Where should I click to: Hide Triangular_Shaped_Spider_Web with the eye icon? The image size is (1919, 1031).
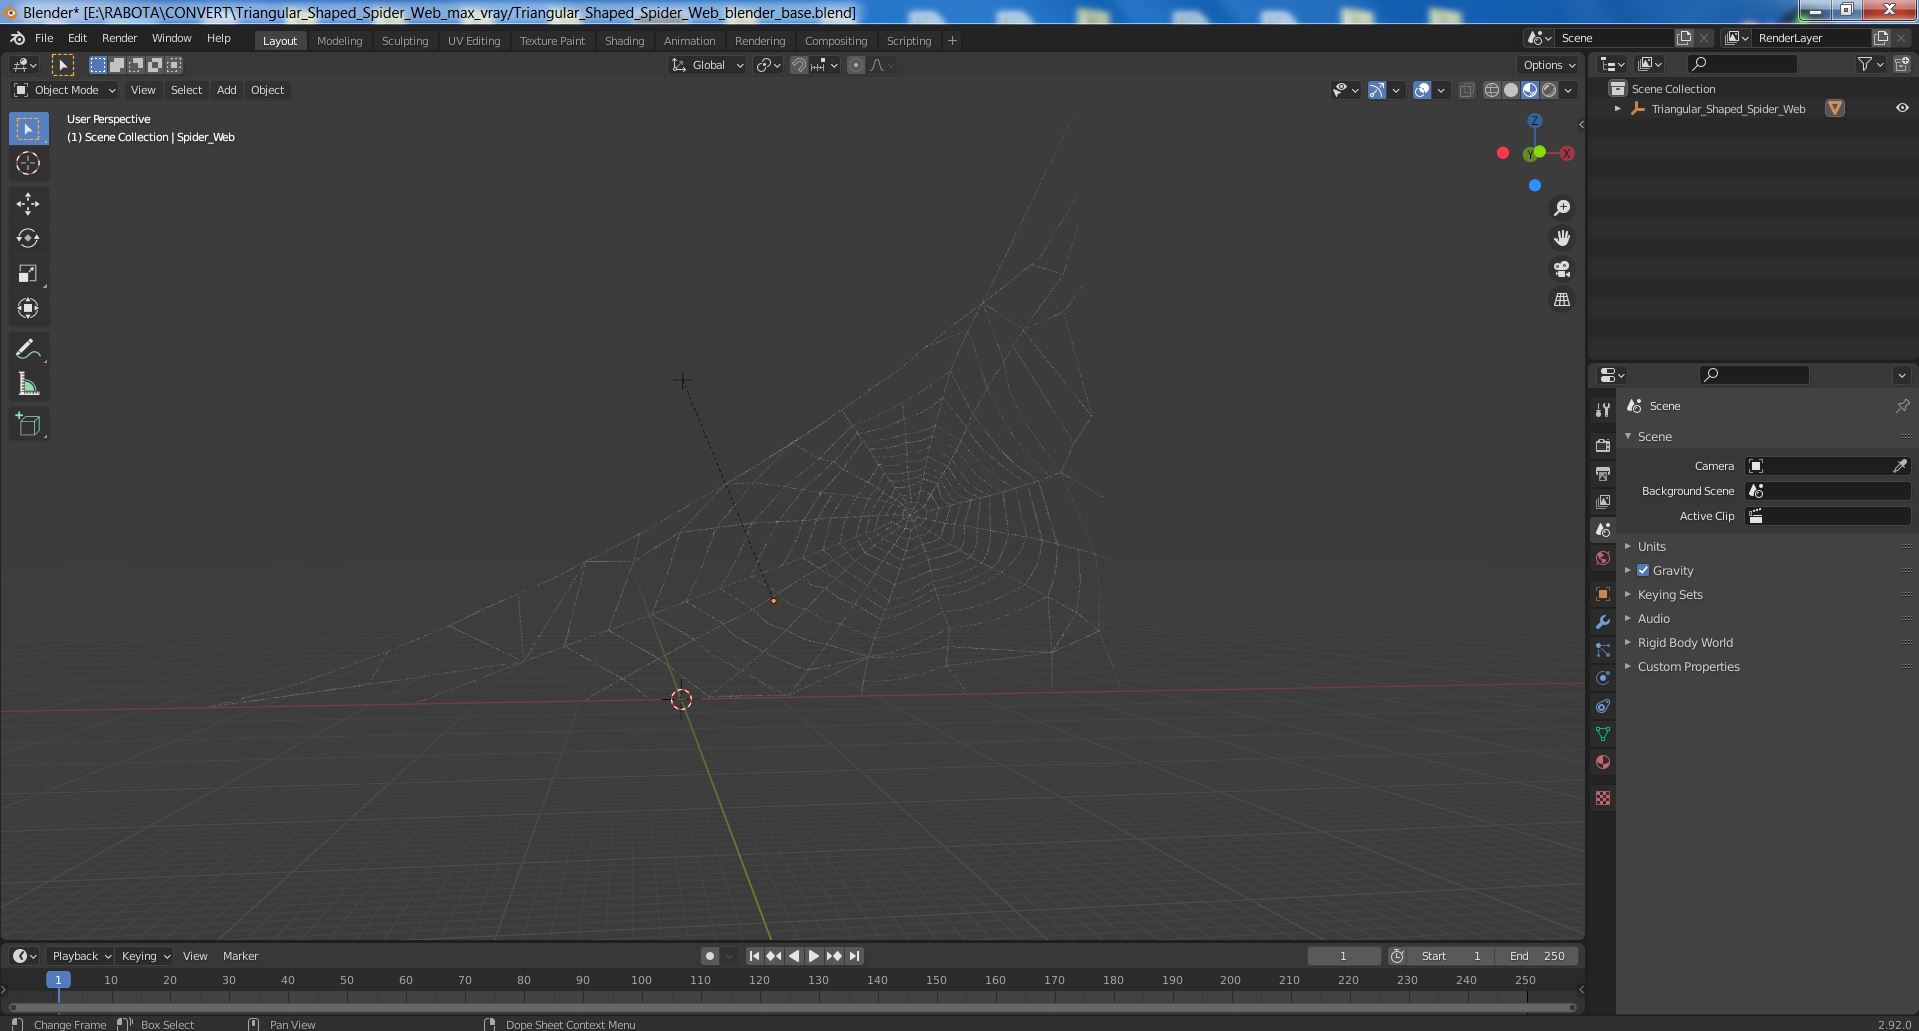coord(1902,108)
